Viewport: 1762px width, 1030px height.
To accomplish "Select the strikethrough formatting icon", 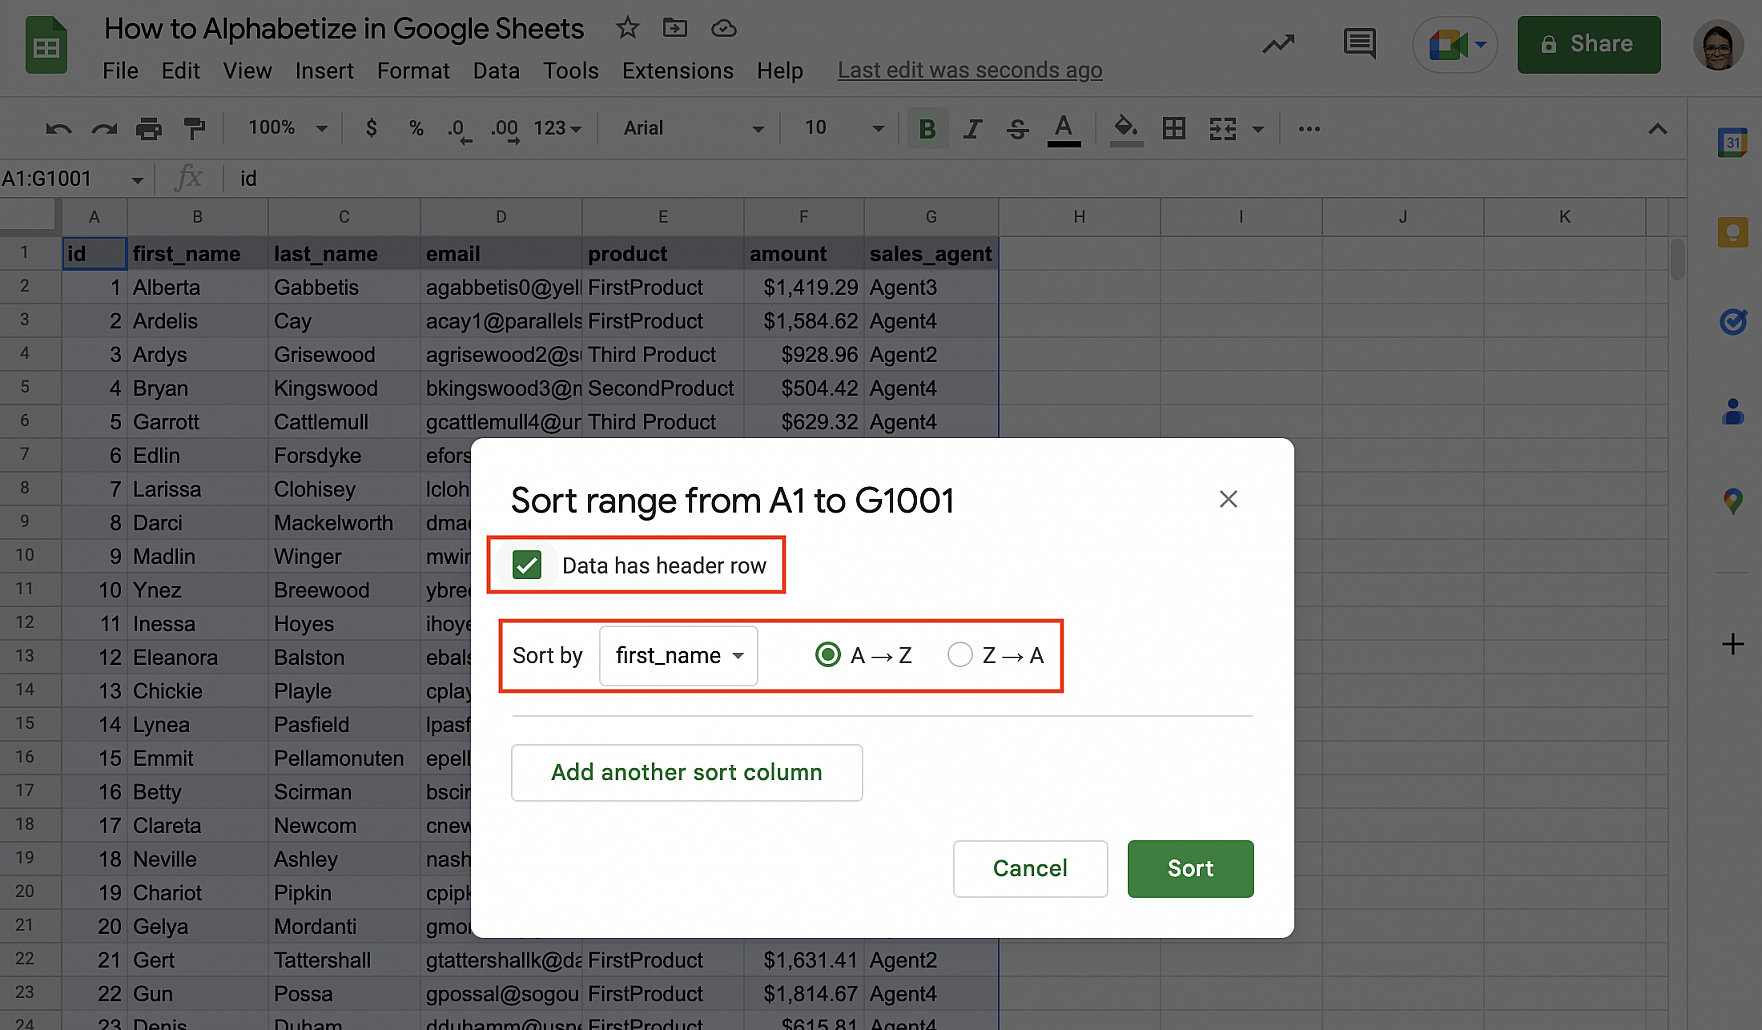I will coord(1017,128).
